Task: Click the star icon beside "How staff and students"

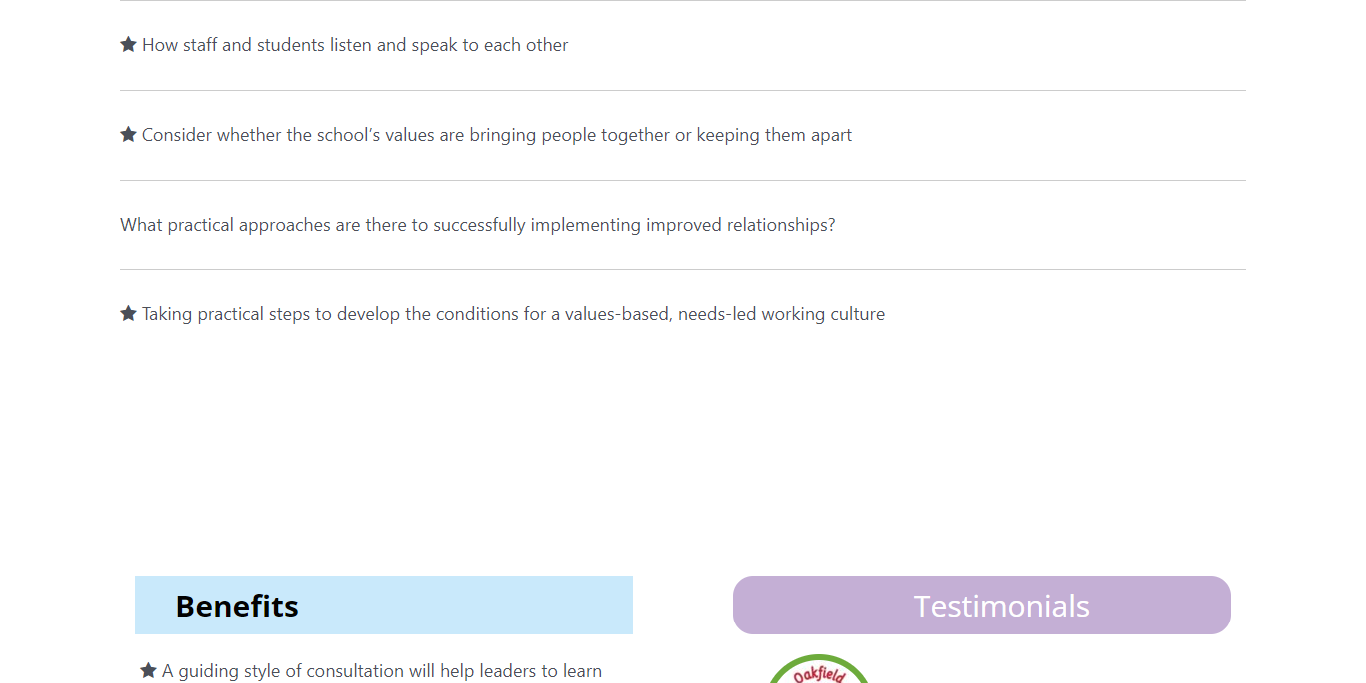Action: (x=128, y=45)
